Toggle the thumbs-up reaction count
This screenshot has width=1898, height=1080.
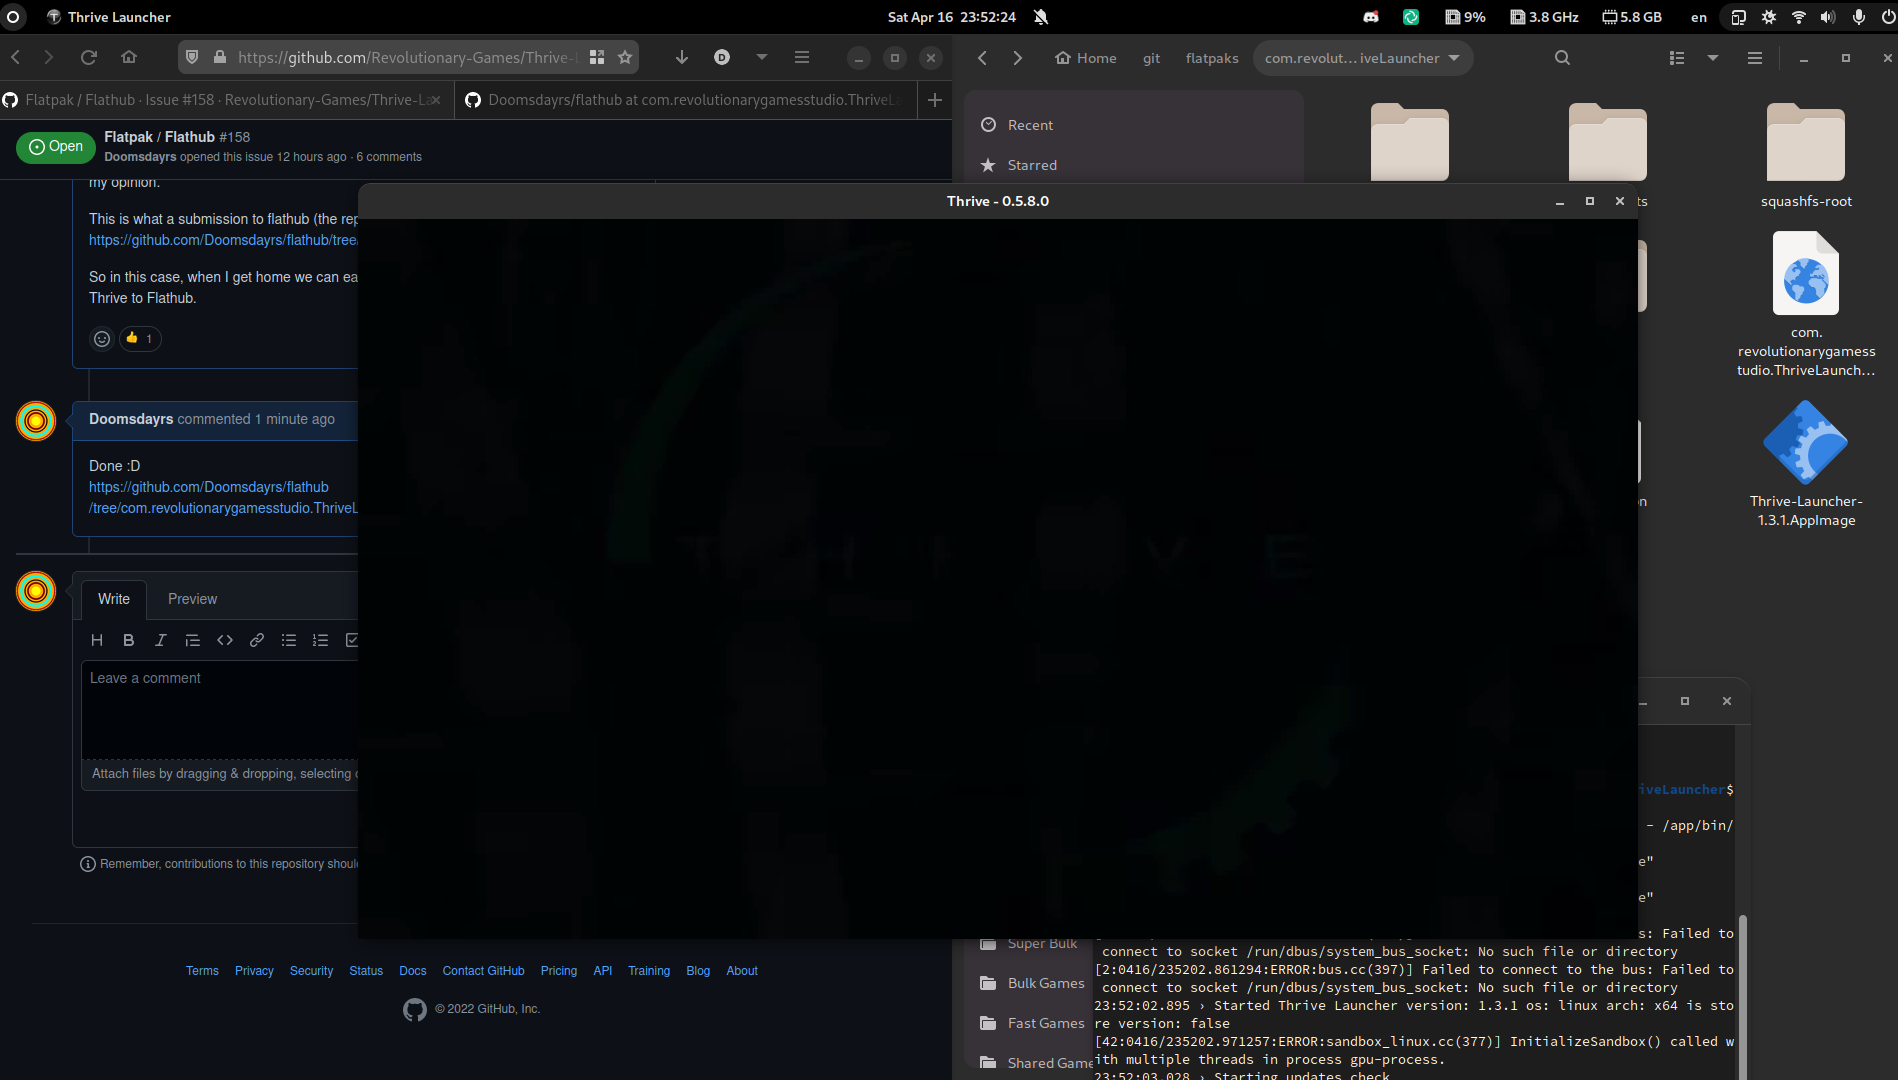point(140,338)
